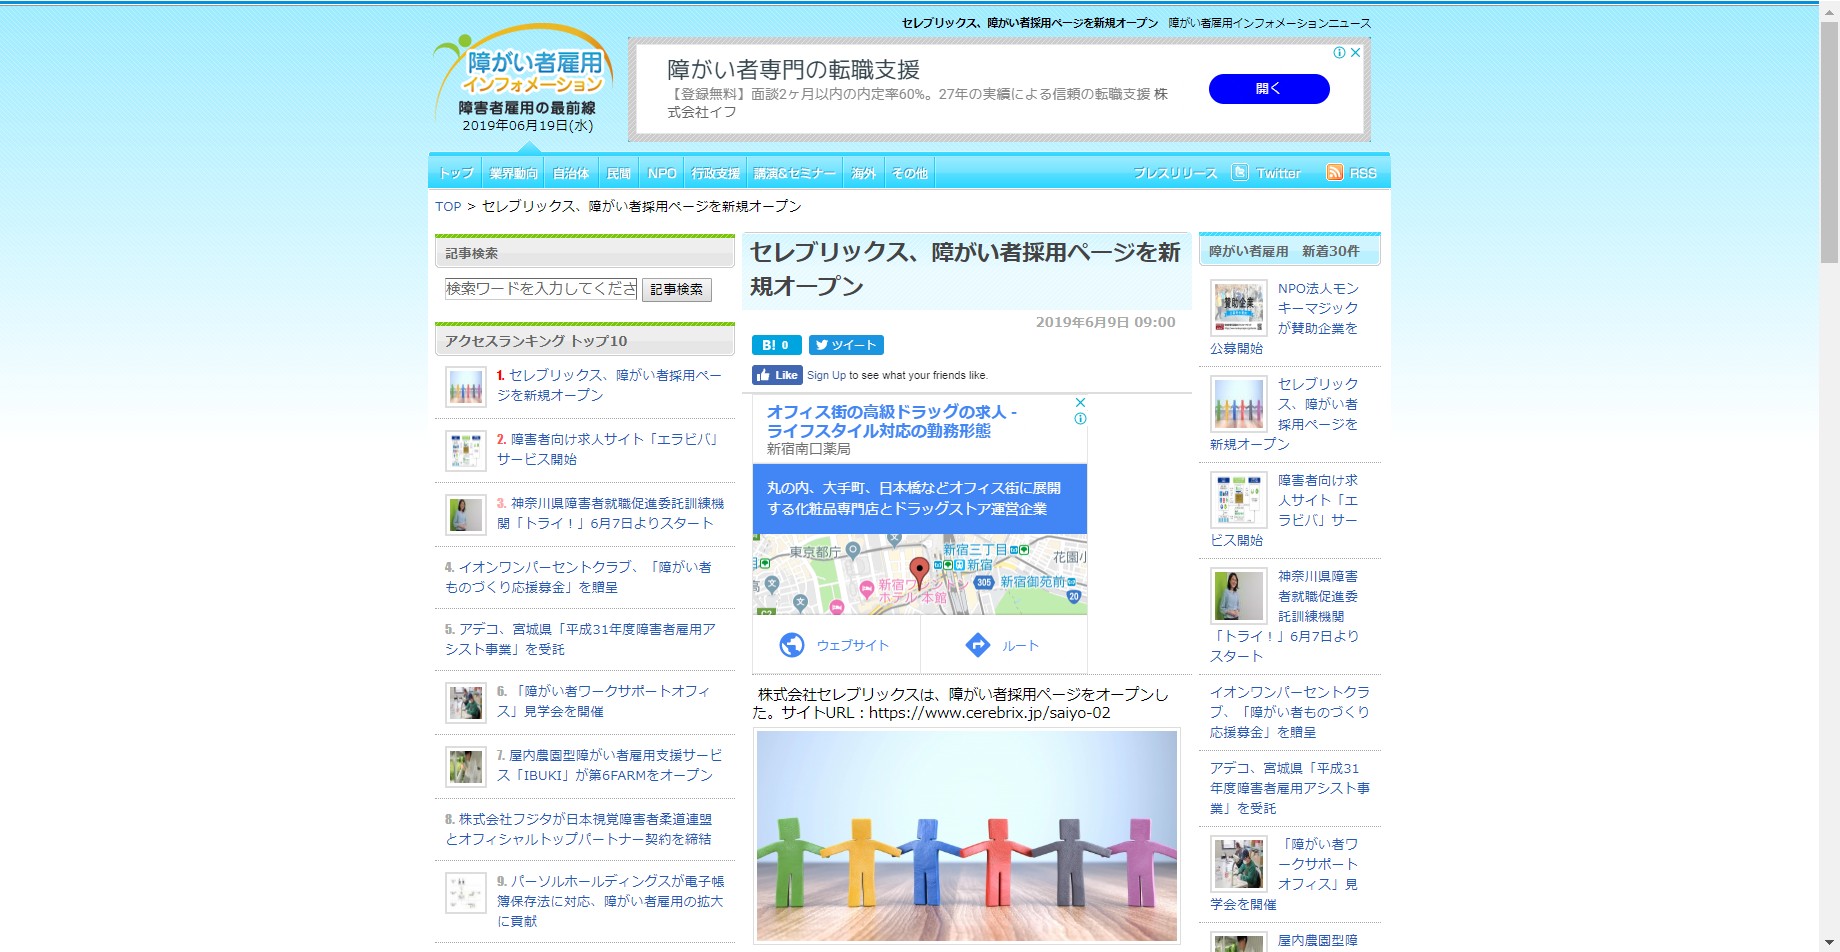
Task: Open ranking thumbnail for セレブリックス article
Action: (x=466, y=387)
